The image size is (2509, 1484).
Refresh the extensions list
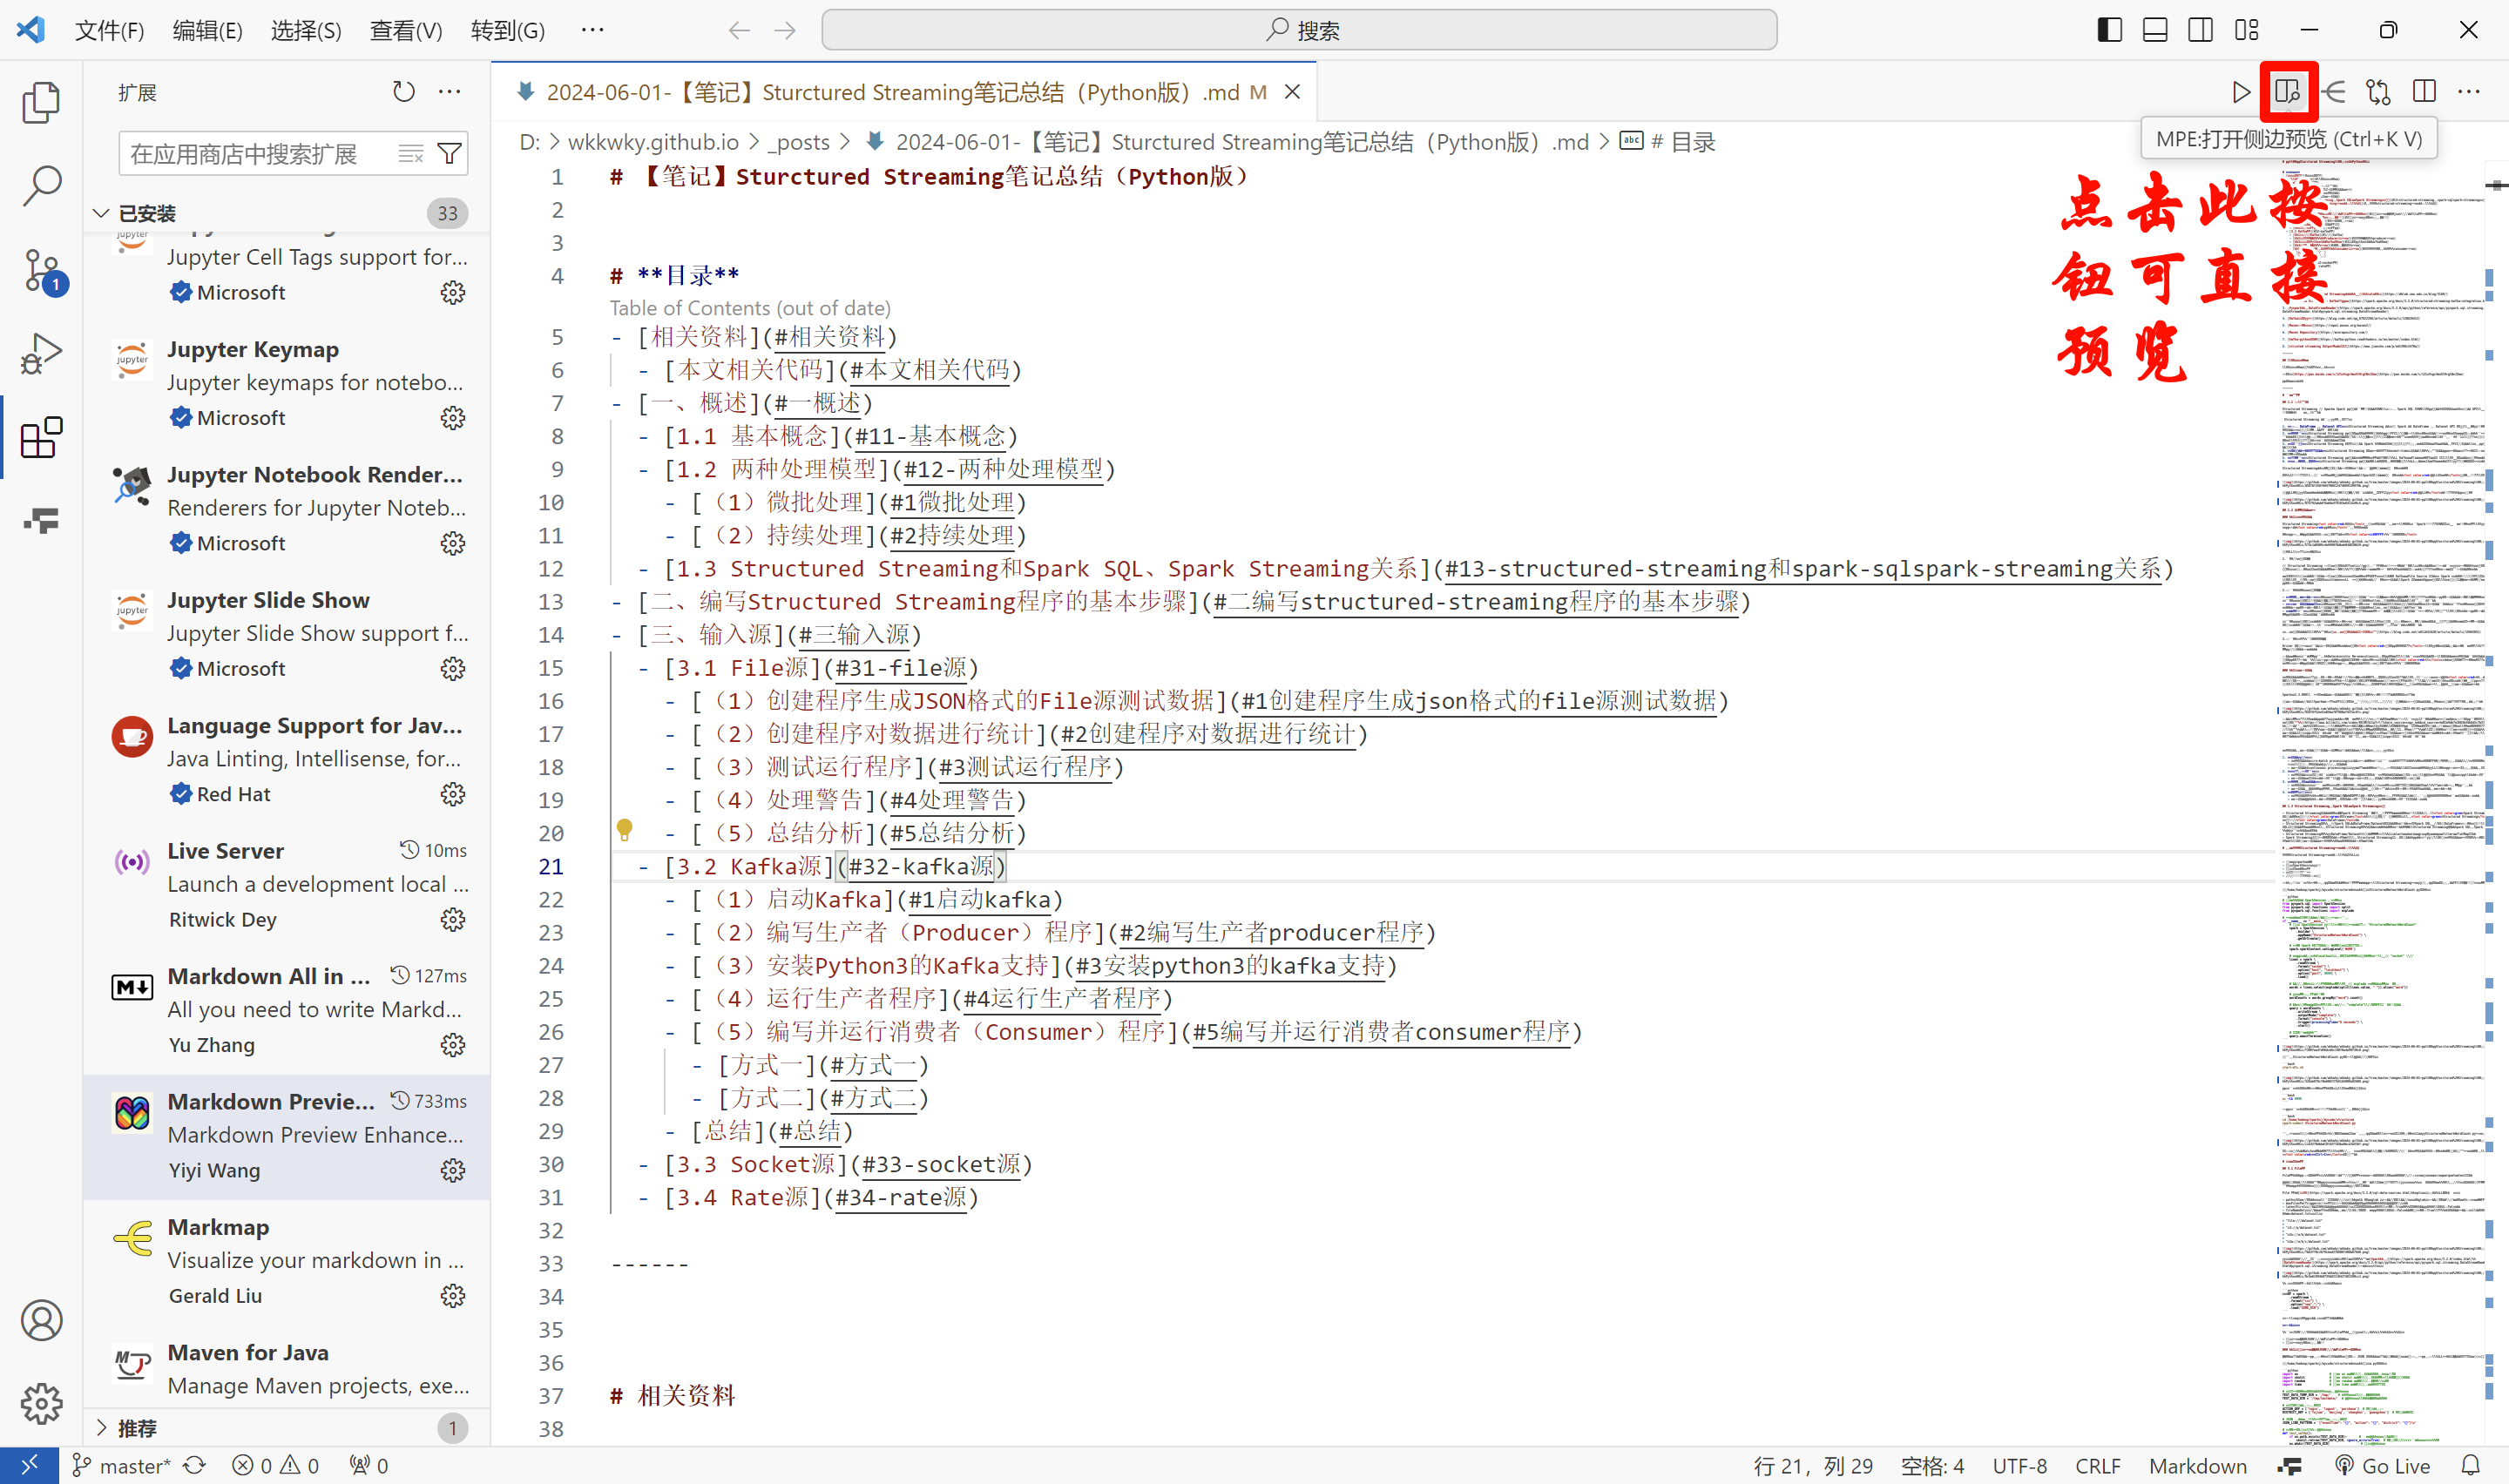click(x=403, y=92)
